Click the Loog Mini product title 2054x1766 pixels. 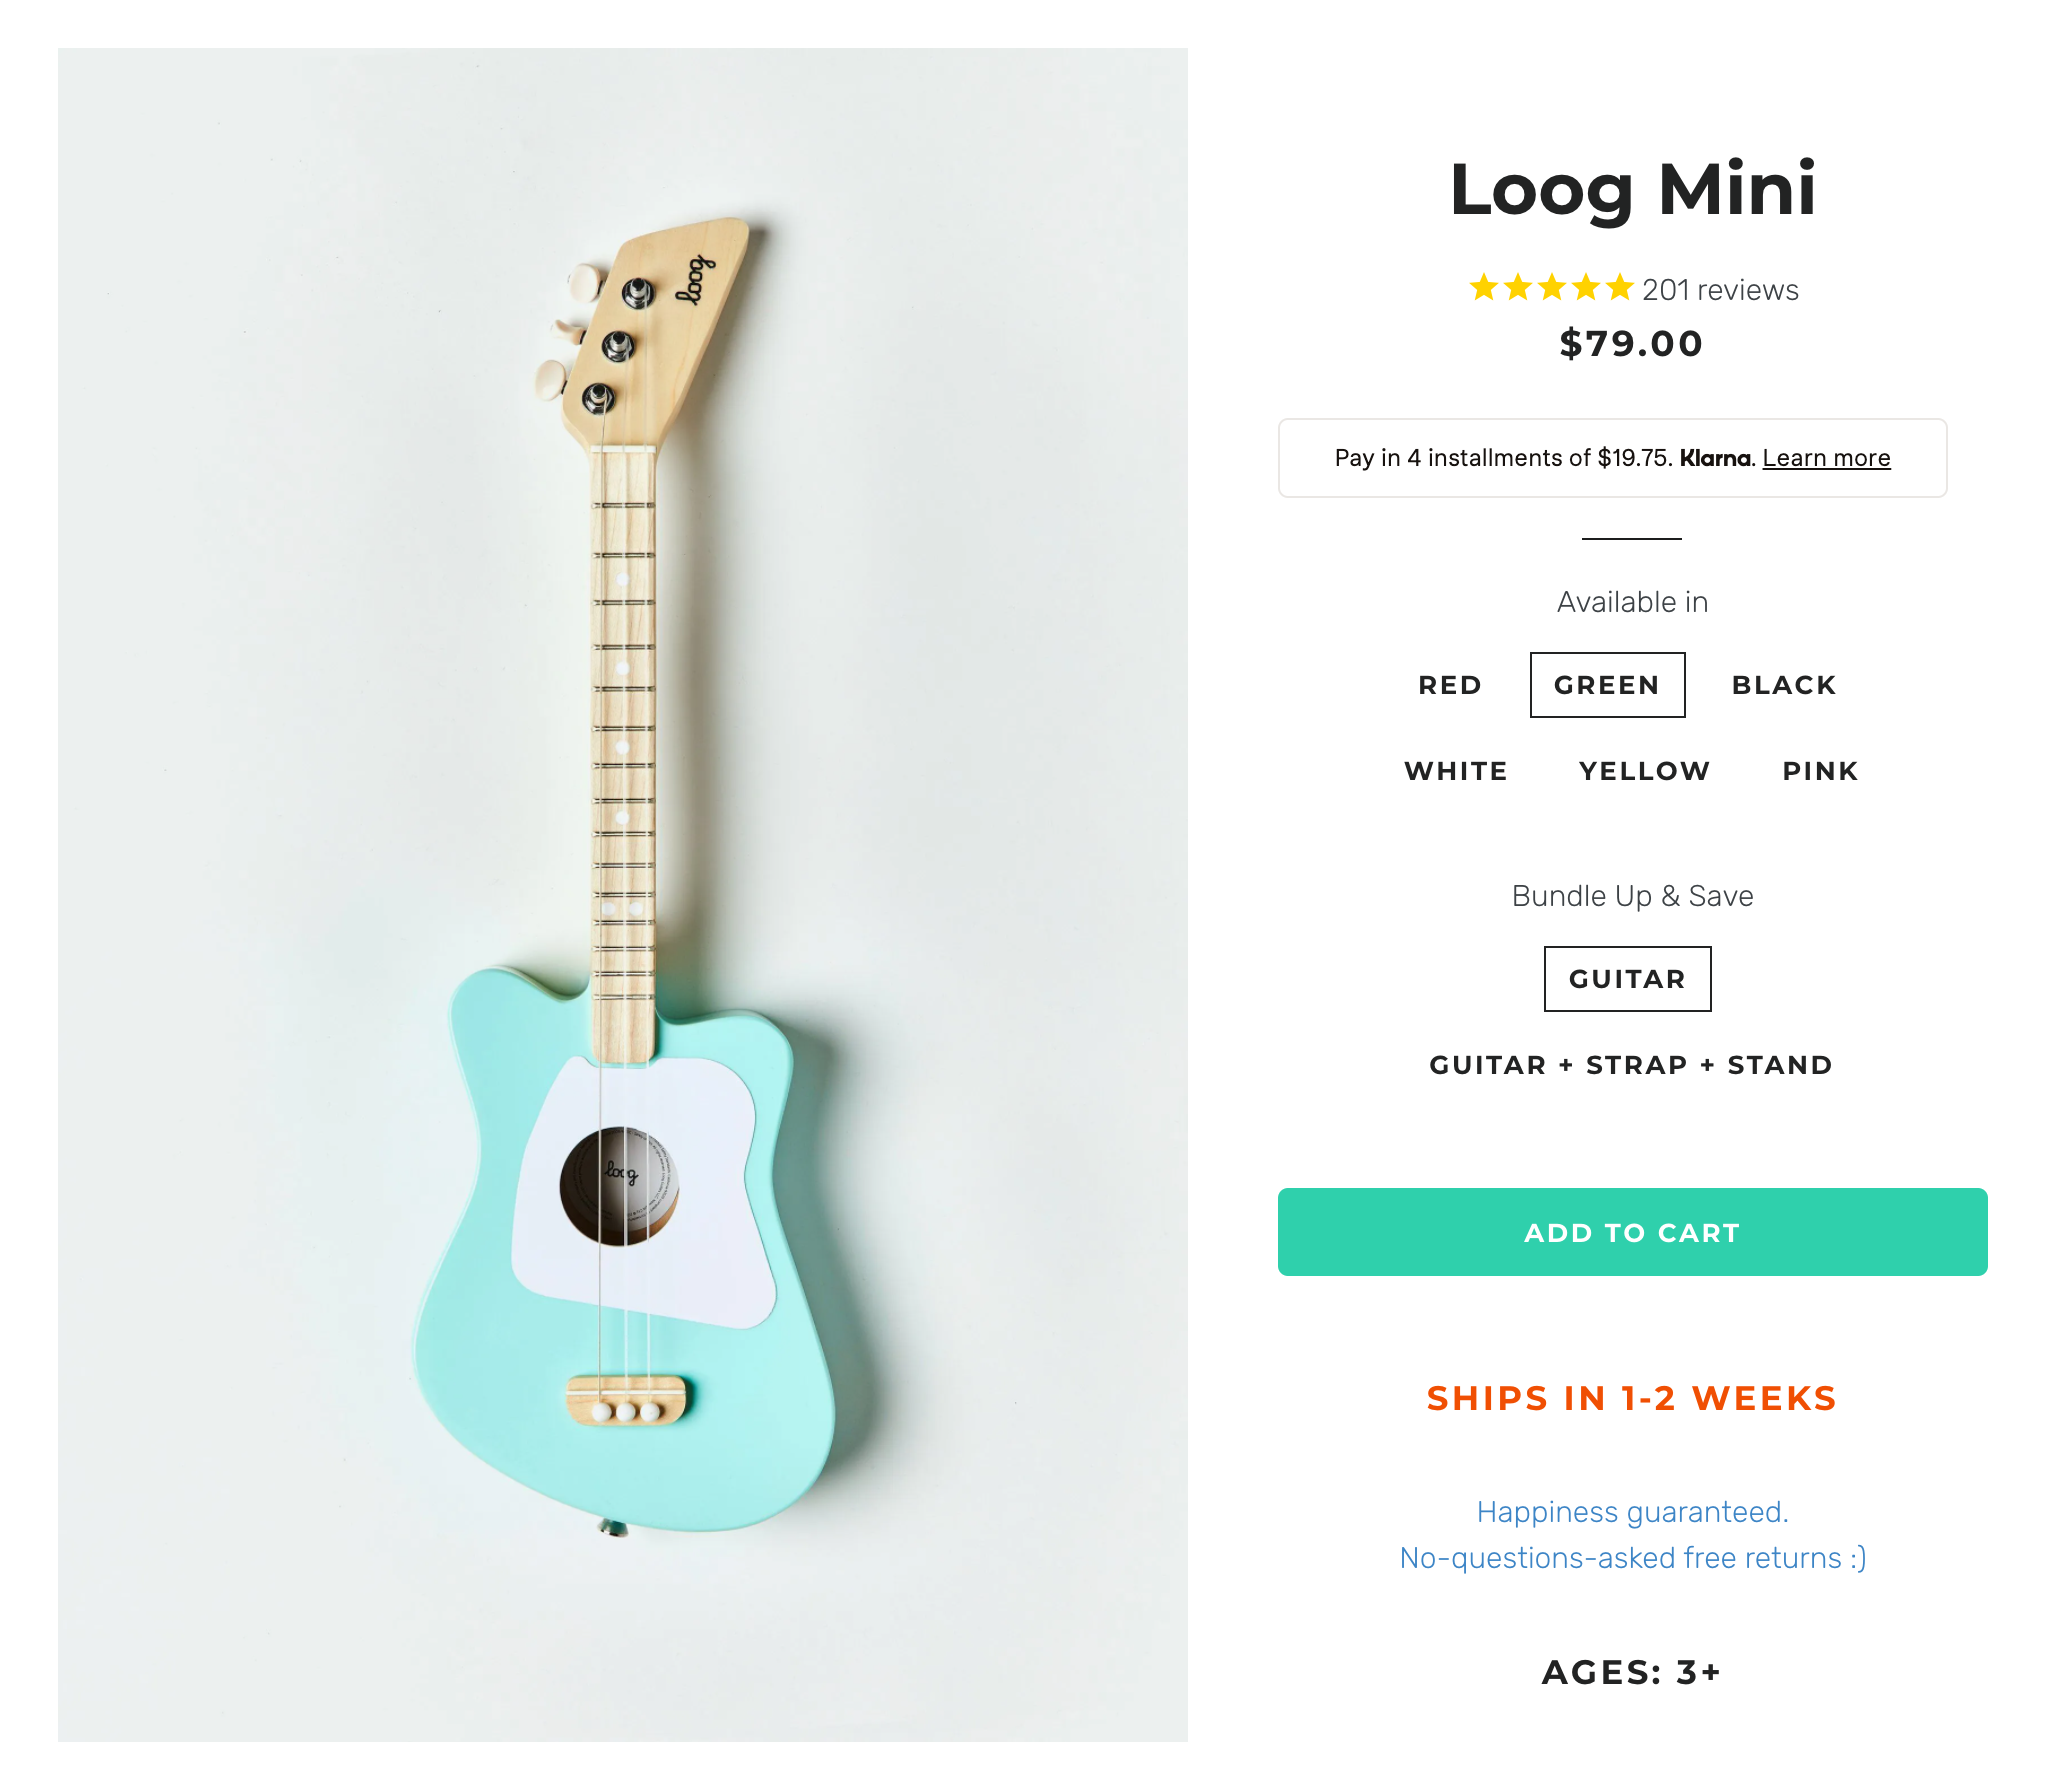[1632, 189]
